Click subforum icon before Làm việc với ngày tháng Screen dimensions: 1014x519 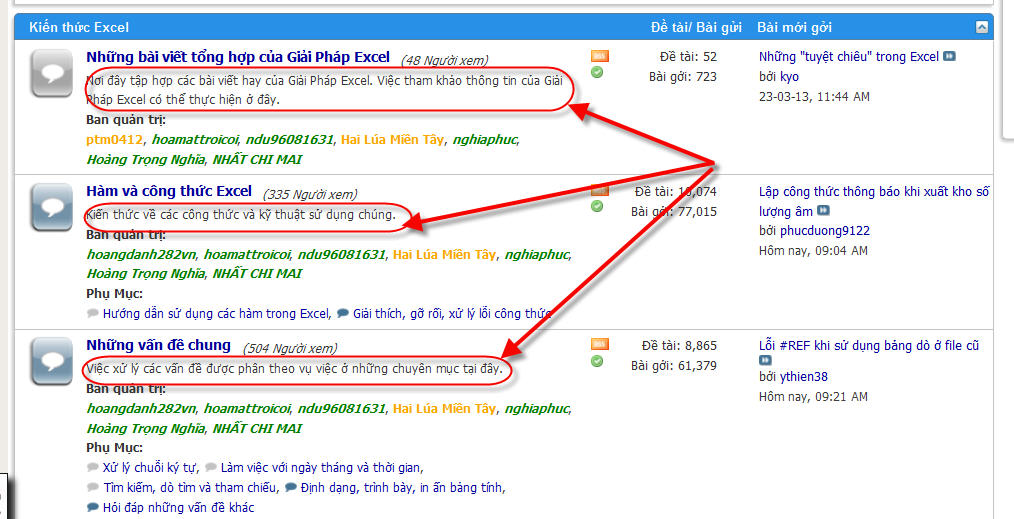pos(211,467)
